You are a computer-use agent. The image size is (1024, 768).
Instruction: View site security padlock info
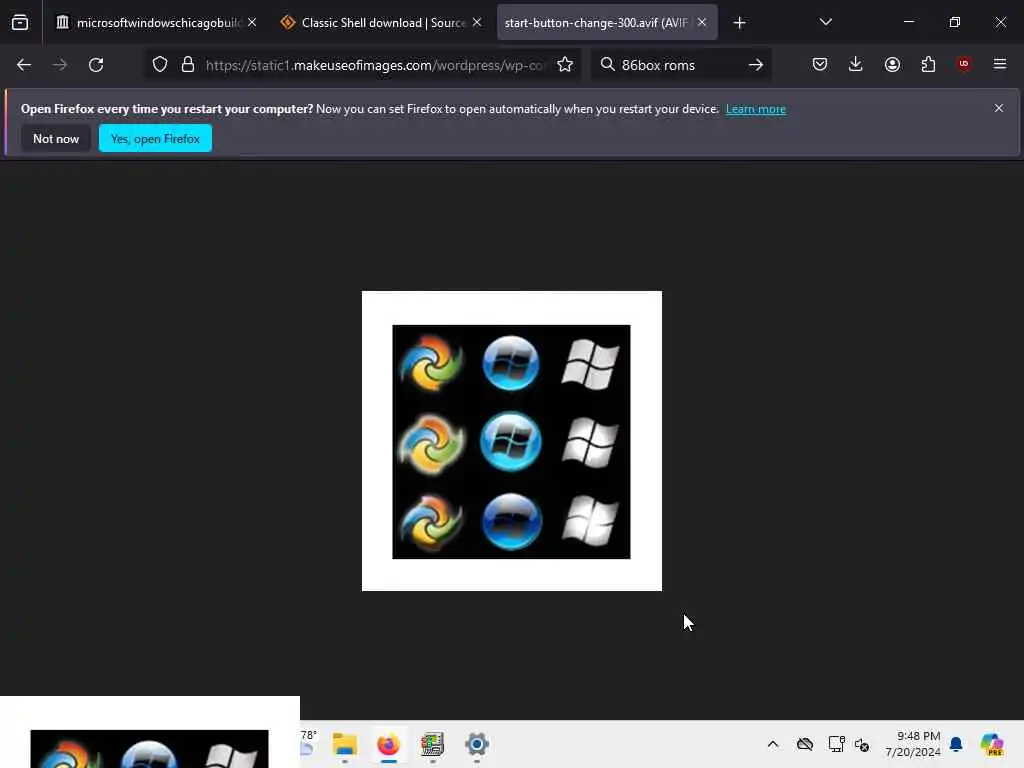click(x=188, y=65)
